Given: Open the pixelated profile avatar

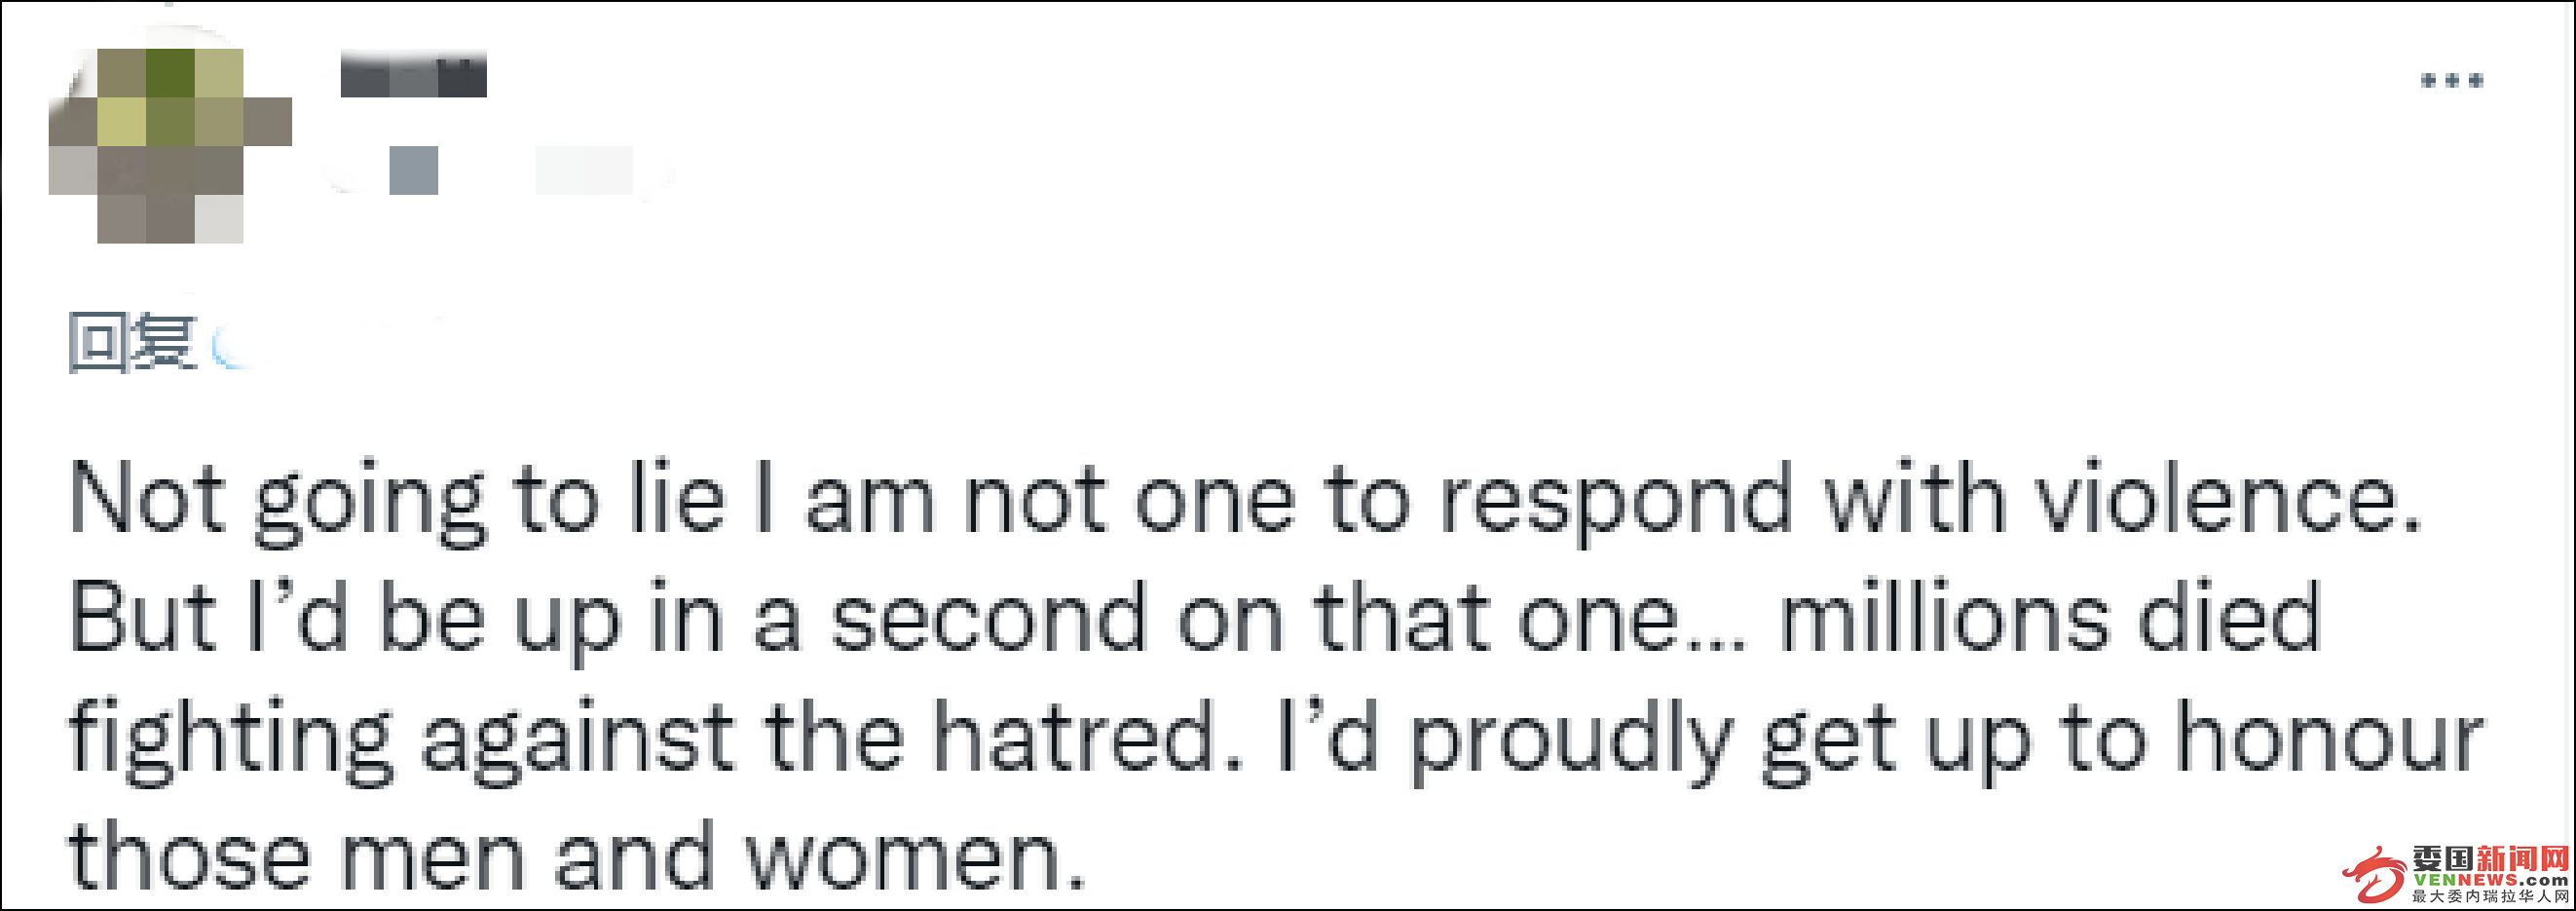Looking at the screenshot, I should pos(170,145).
